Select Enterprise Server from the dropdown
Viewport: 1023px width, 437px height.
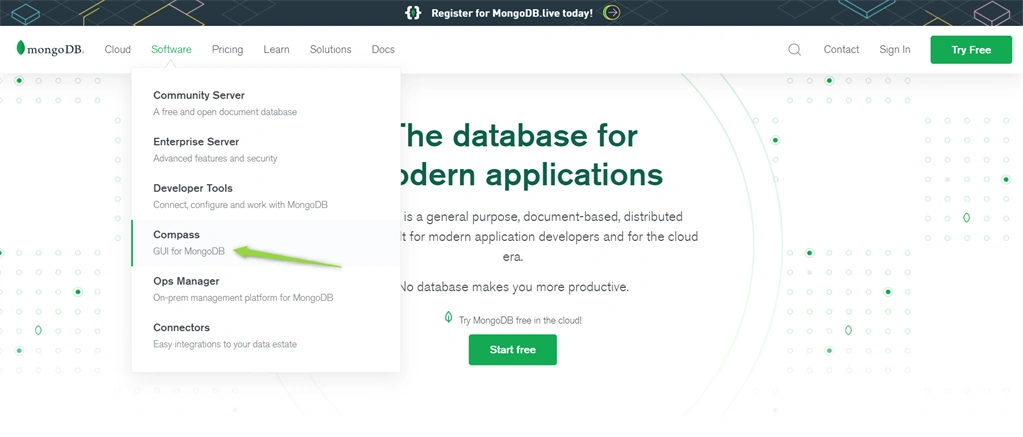266,149
